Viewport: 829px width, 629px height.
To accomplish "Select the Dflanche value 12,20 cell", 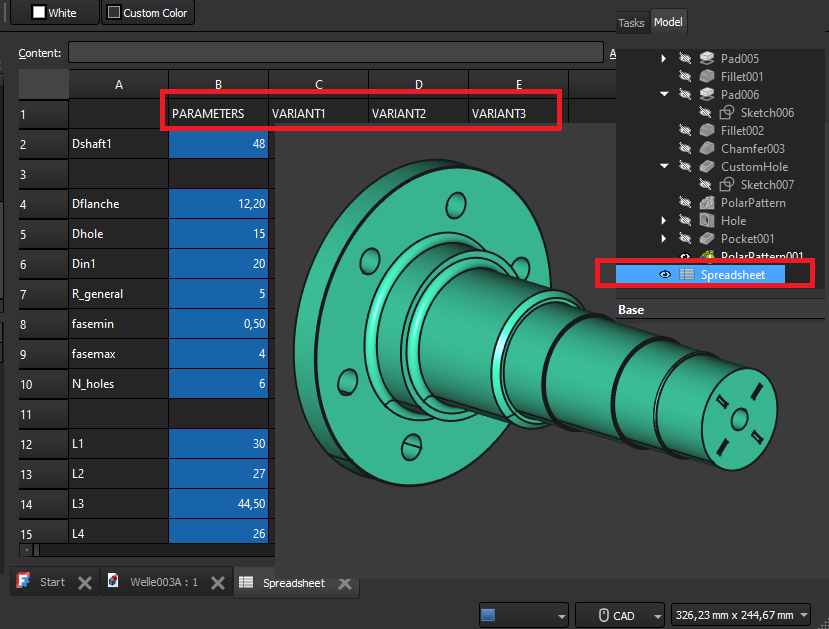I will pyautogui.click(x=218, y=204).
